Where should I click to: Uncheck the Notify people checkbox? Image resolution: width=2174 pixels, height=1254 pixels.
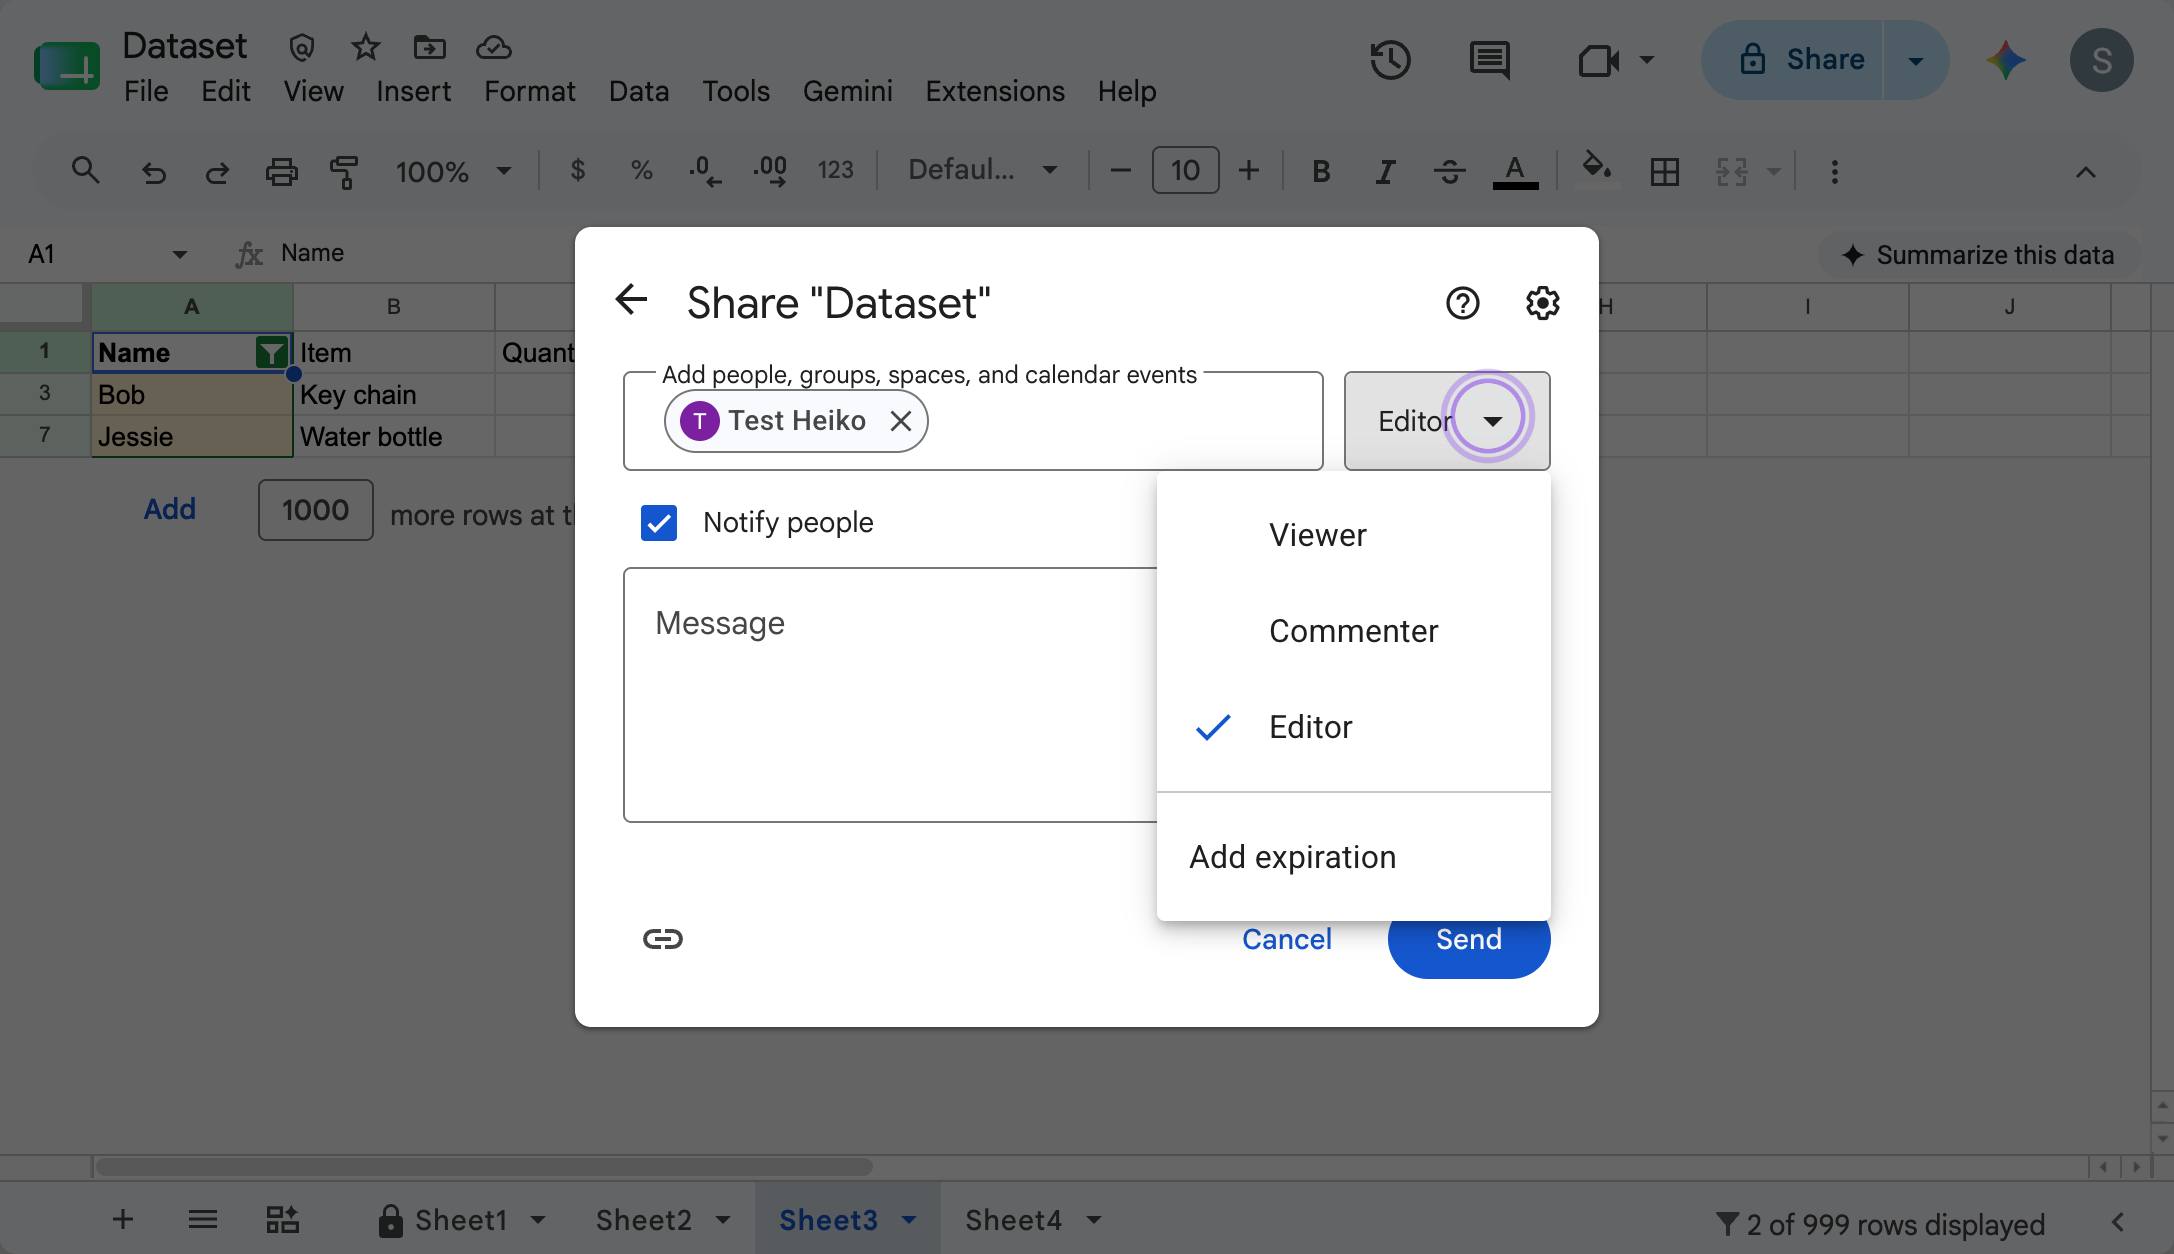pos(659,523)
